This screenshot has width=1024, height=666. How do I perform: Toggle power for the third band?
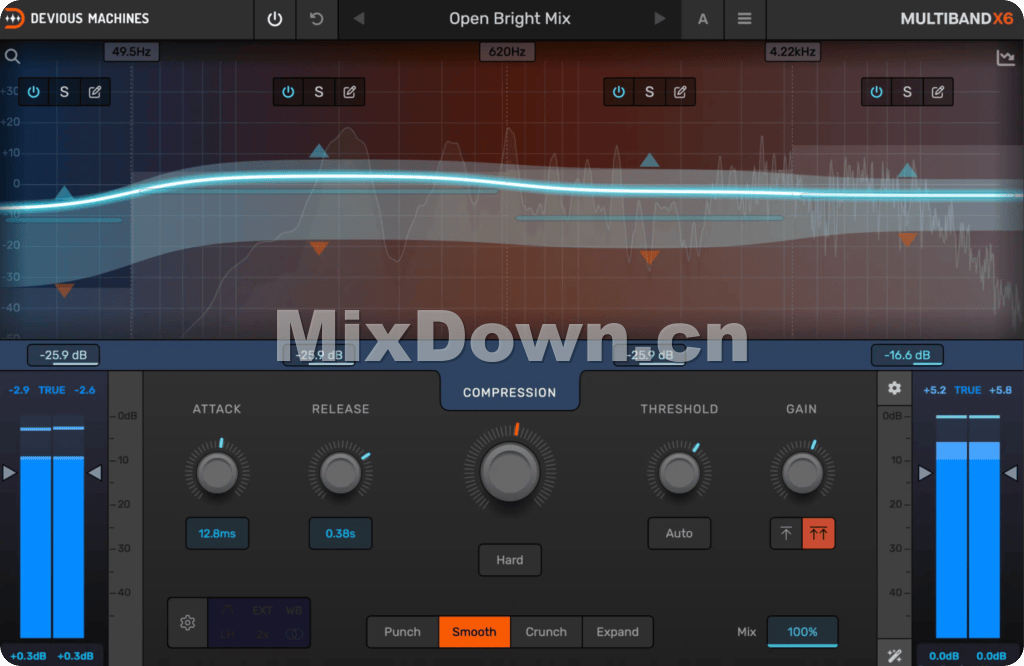point(618,92)
